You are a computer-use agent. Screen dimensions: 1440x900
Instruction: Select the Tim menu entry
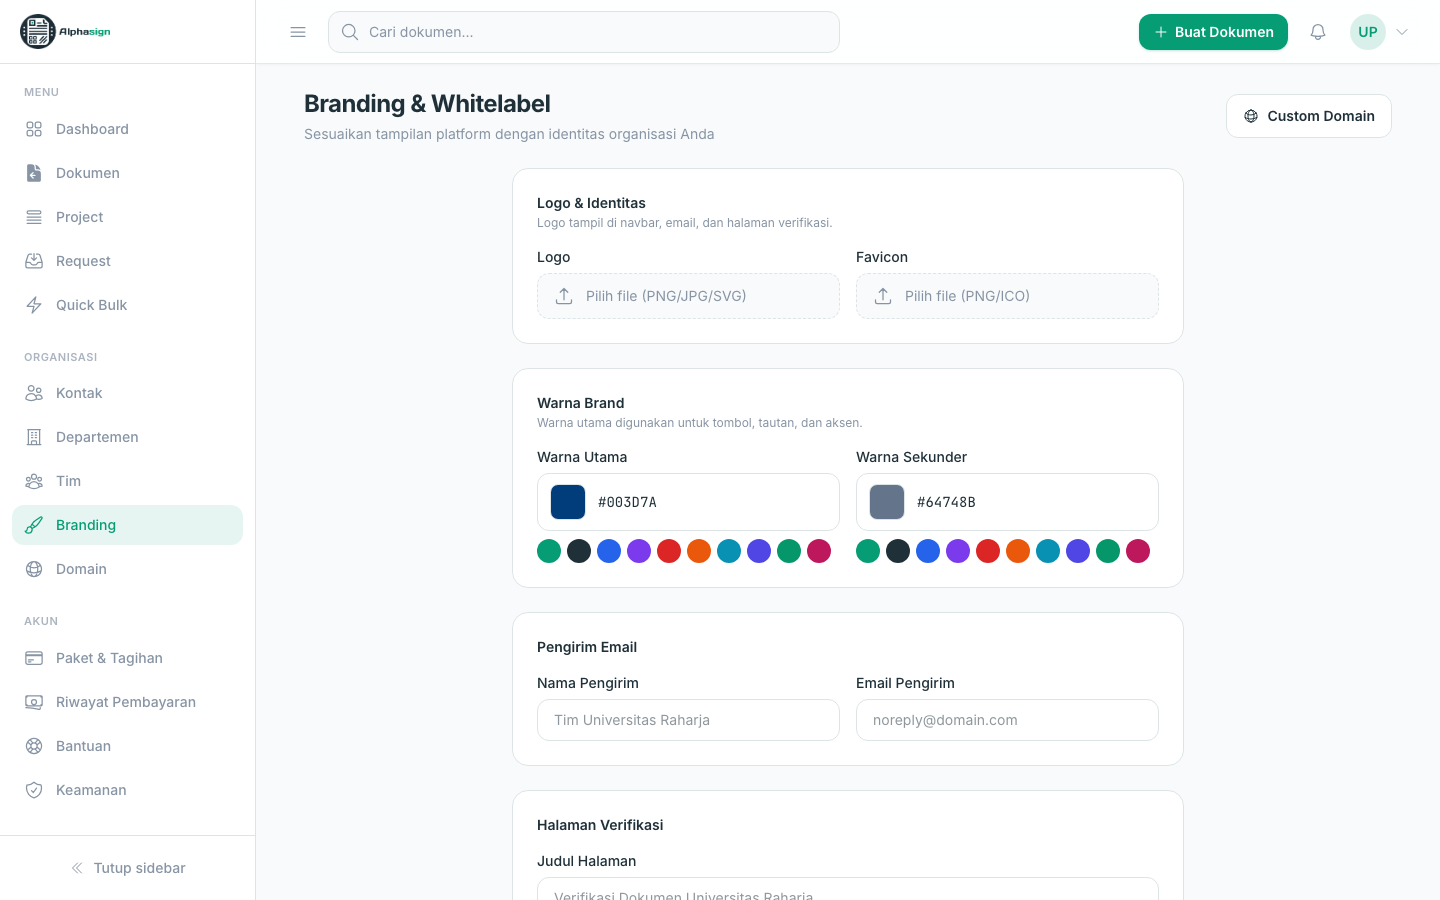pos(127,481)
